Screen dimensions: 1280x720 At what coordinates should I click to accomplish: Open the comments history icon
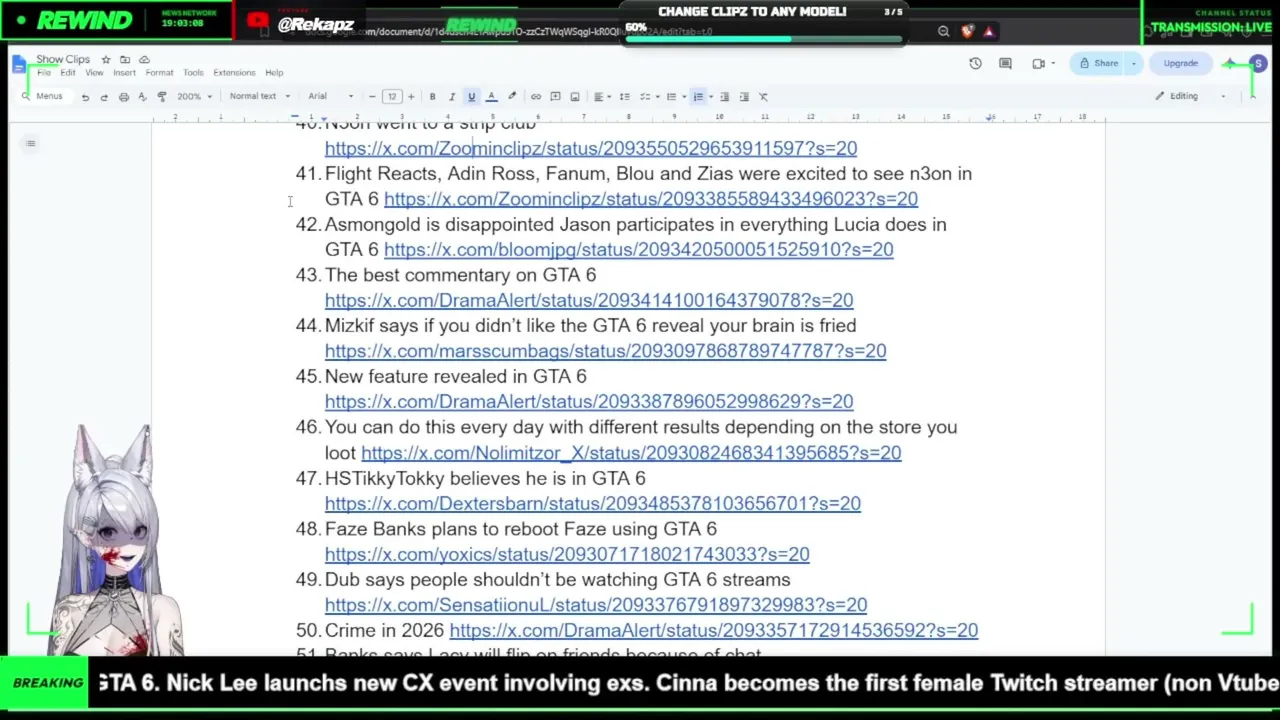pyautogui.click(x=1006, y=64)
